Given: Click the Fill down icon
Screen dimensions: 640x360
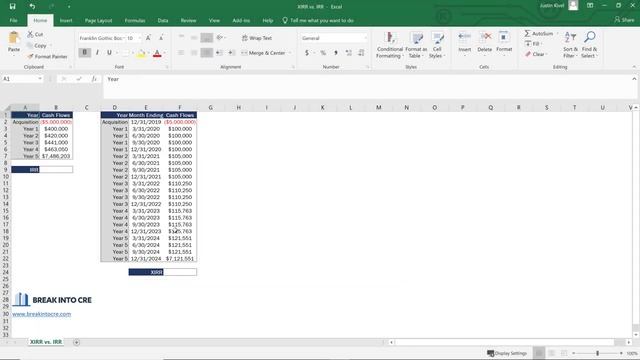Looking at the screenshot, I should tap(528, 44).
